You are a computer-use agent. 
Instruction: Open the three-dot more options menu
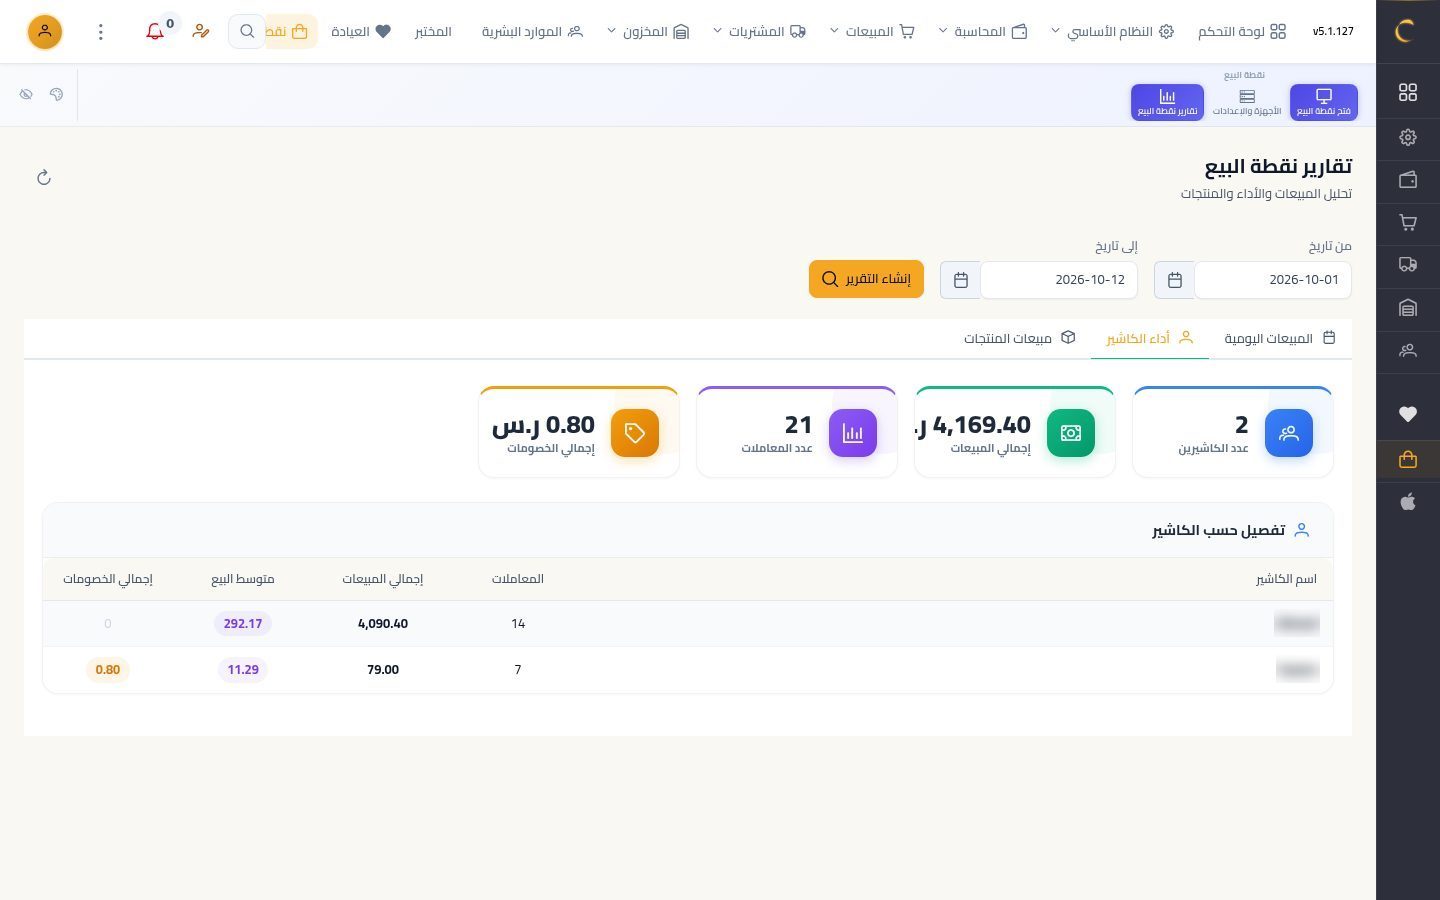[100, 32]
